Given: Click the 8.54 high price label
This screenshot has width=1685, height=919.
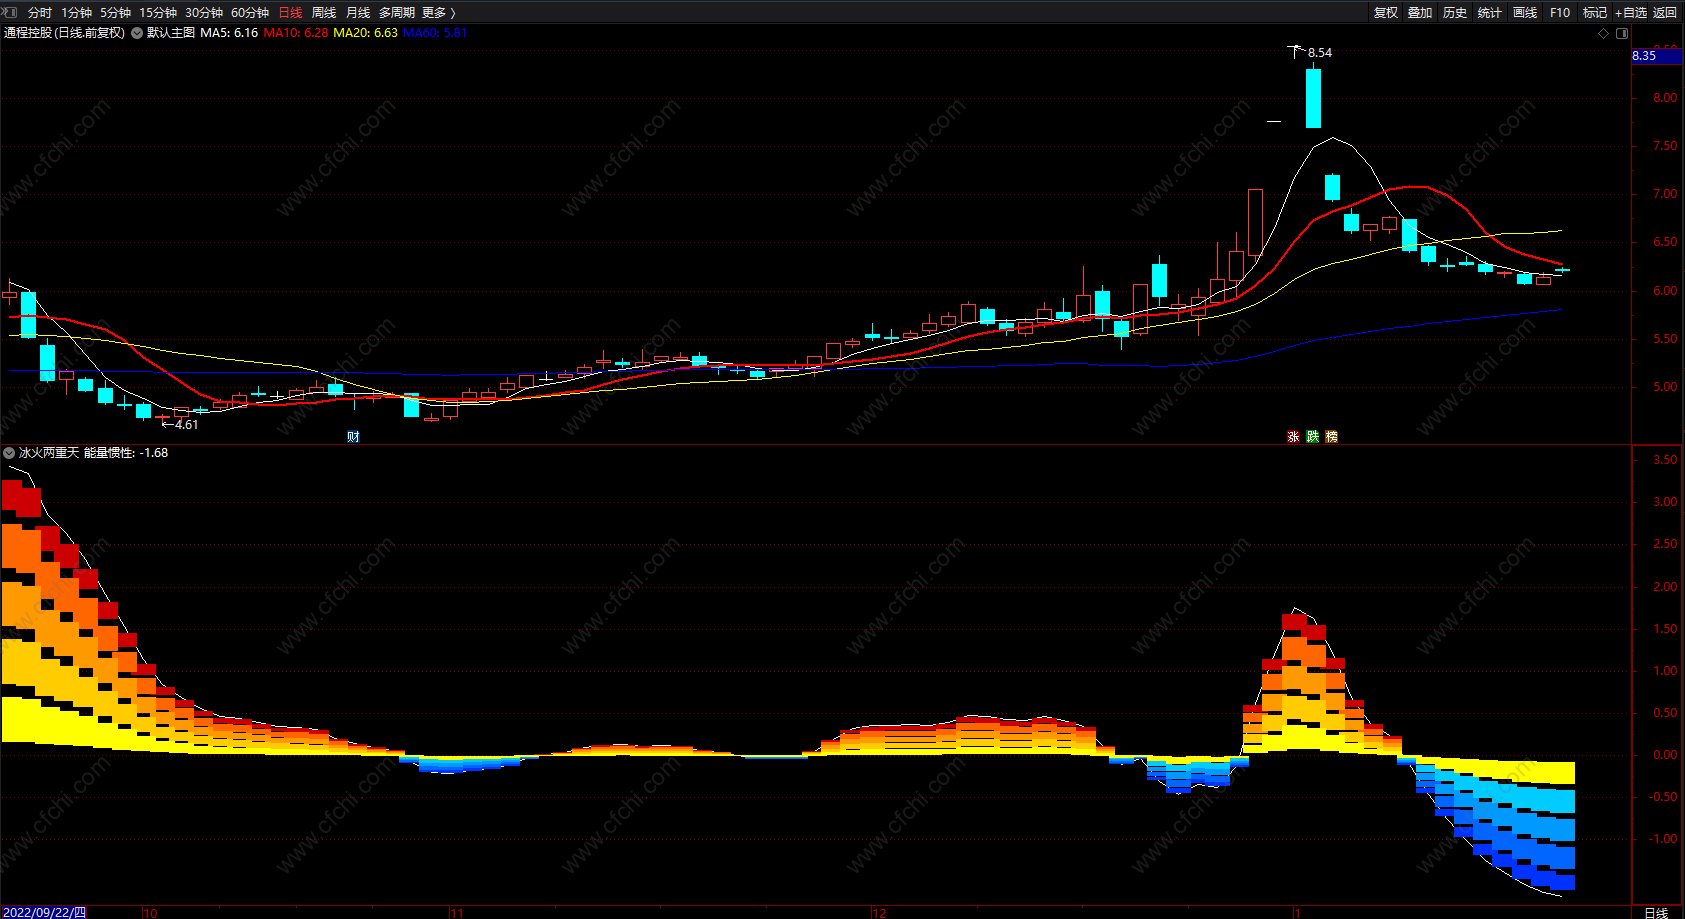Looking at the screenshot, I should (x=1320, y=53).
